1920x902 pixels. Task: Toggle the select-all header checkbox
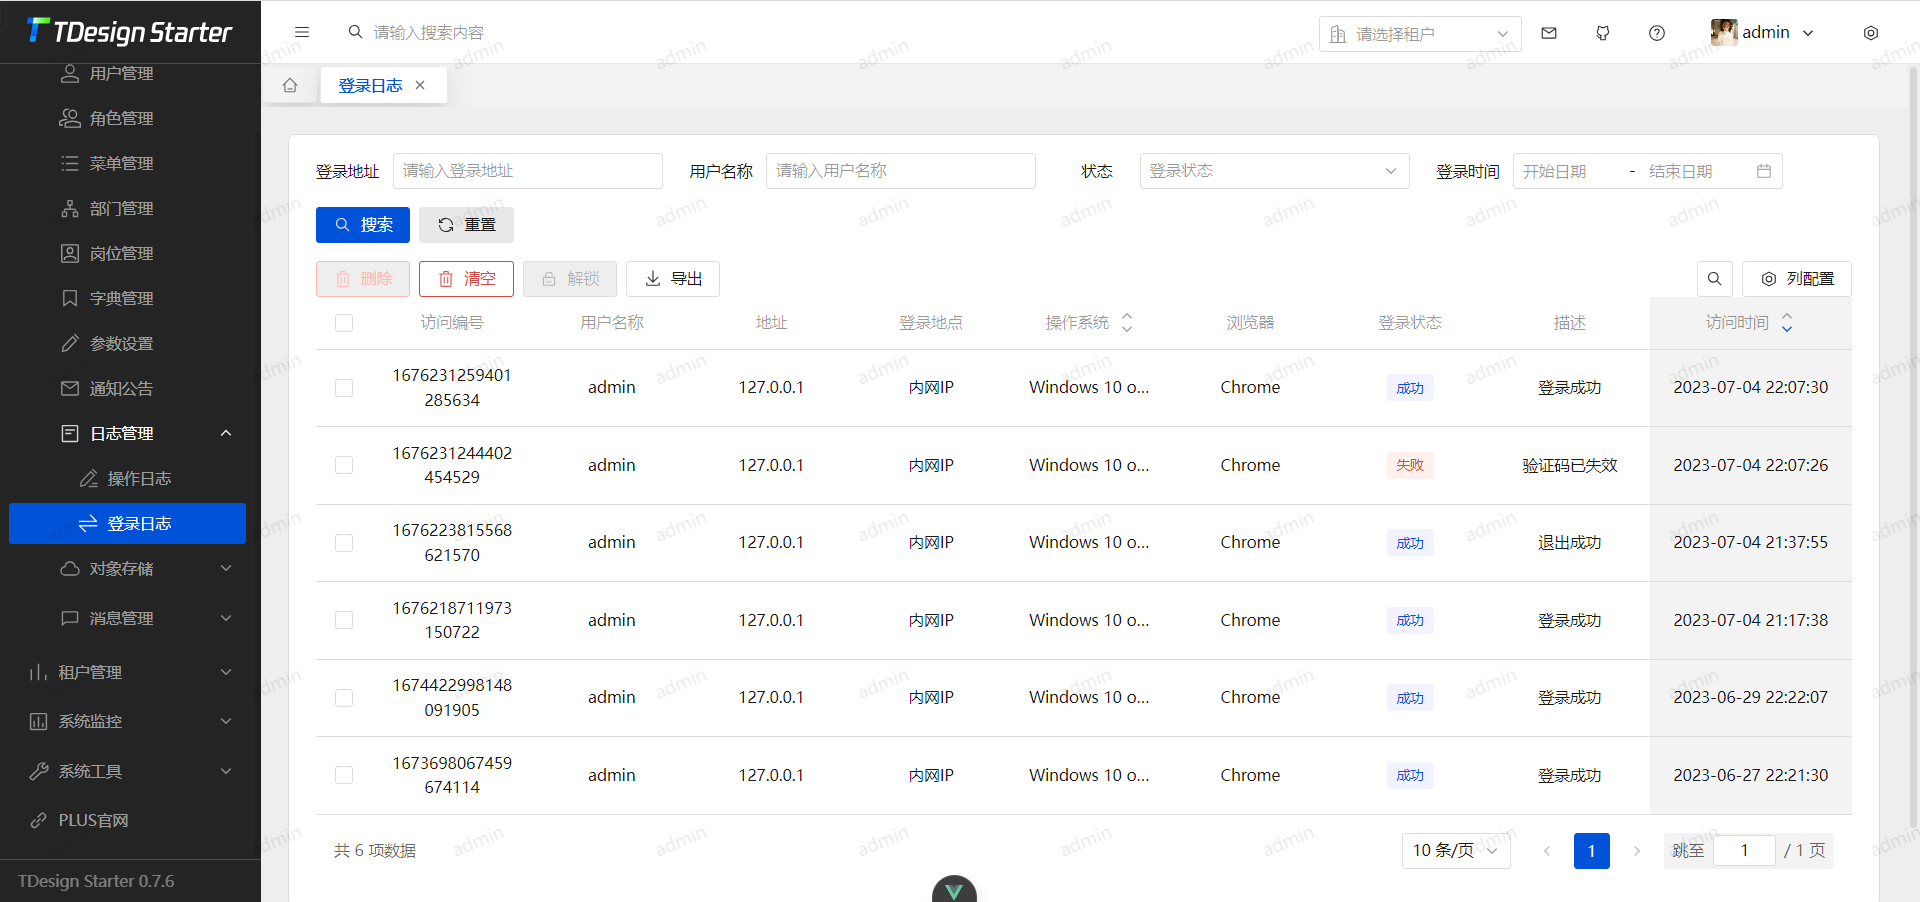click(x=344, y=323)
